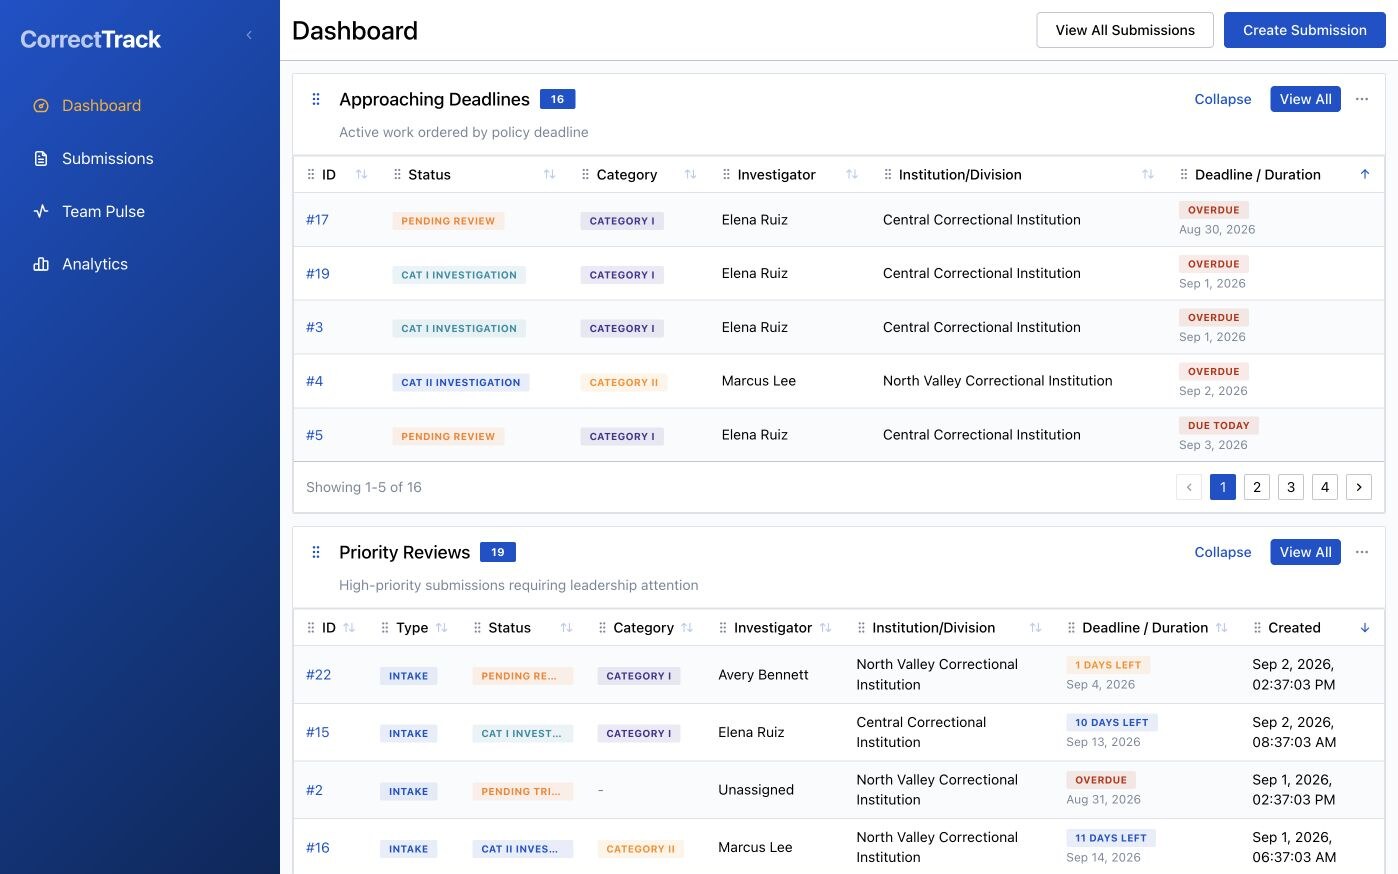Click the Analytics bar chart icon
The width and height of the screenshot is (1398, 874).
[x=41, y=264]
